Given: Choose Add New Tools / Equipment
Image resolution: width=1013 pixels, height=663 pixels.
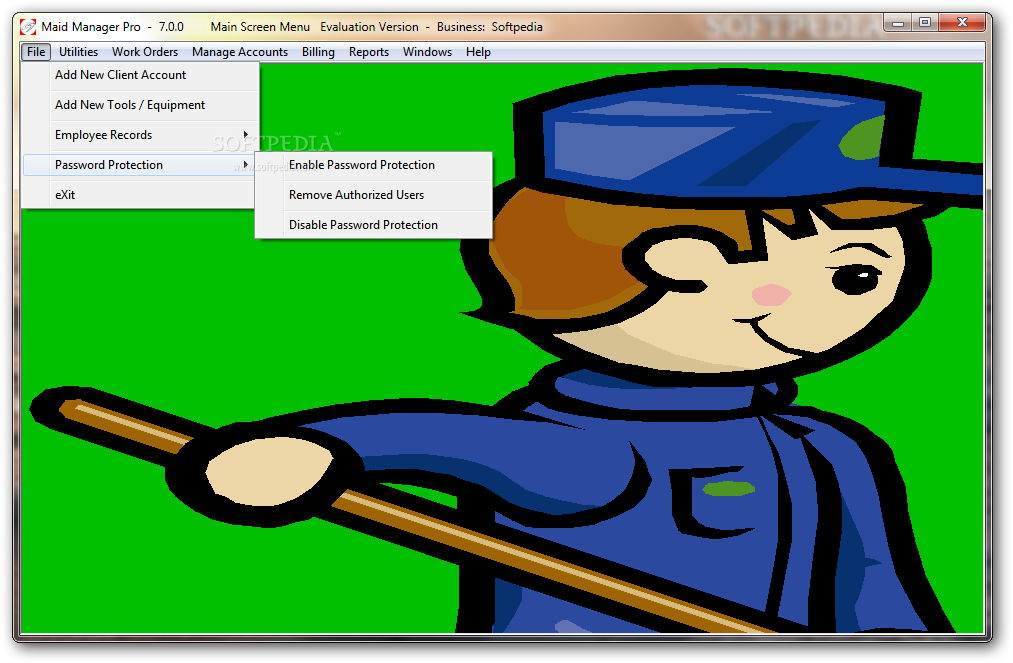Looking at the screenshot, I should click(140, 105).
